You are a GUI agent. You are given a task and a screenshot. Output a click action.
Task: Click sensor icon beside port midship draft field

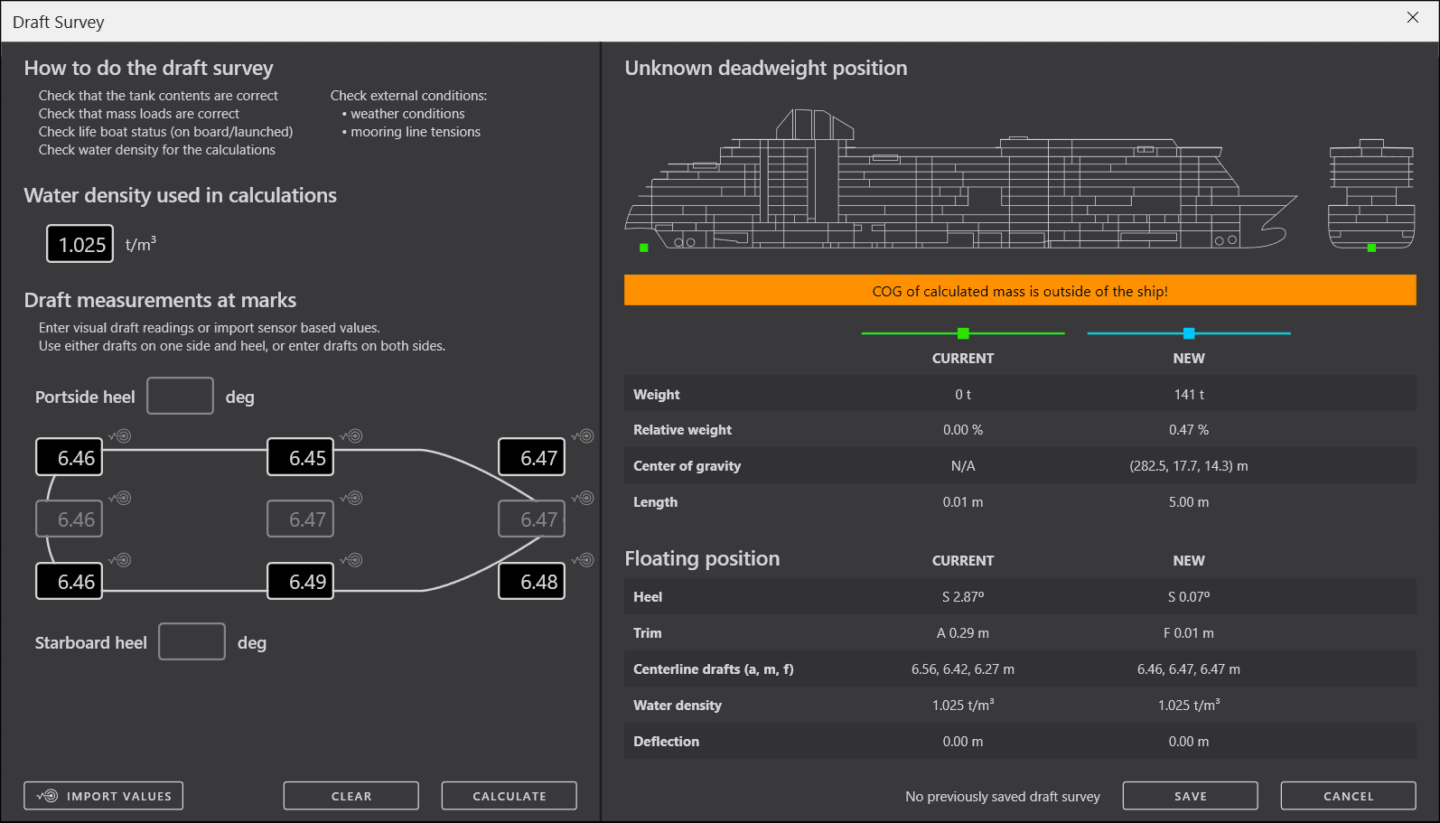coord(351,436)
